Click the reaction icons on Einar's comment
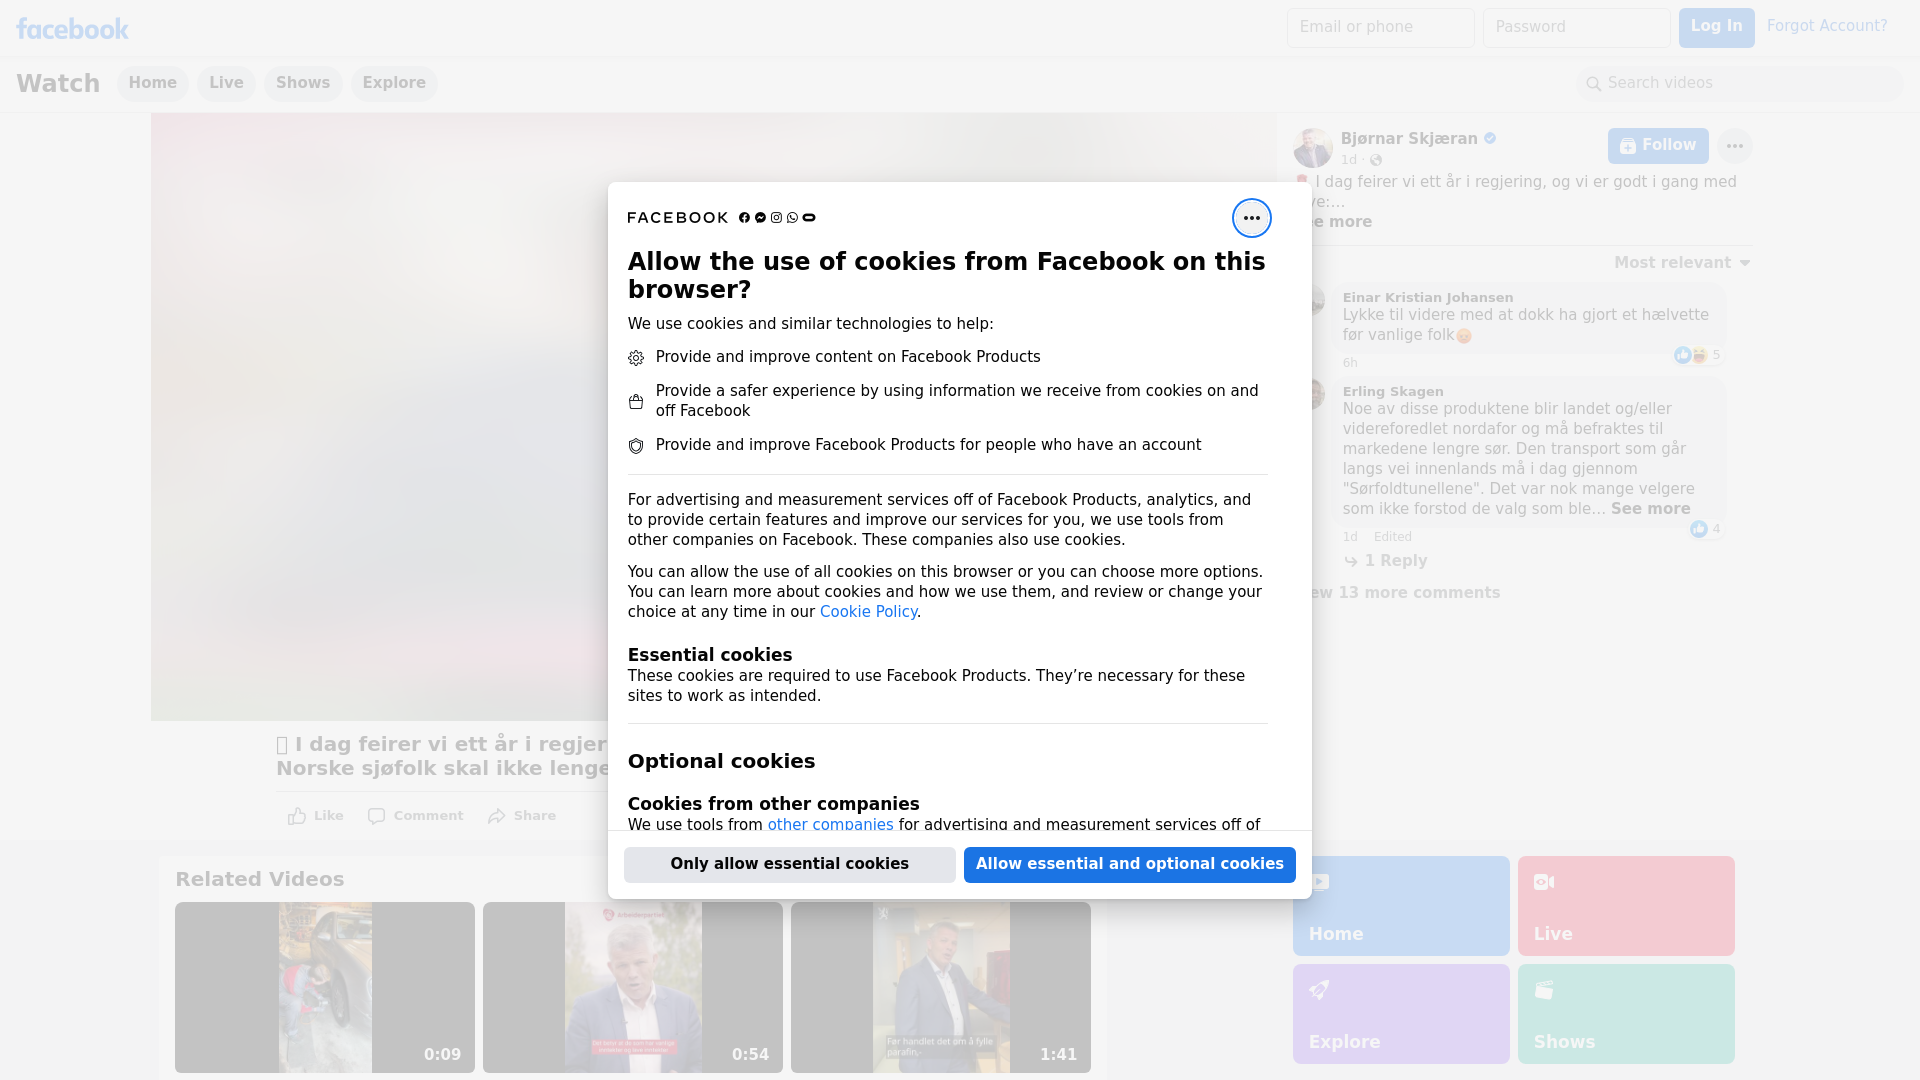 pyautogui.click(x=1691, y=355)
